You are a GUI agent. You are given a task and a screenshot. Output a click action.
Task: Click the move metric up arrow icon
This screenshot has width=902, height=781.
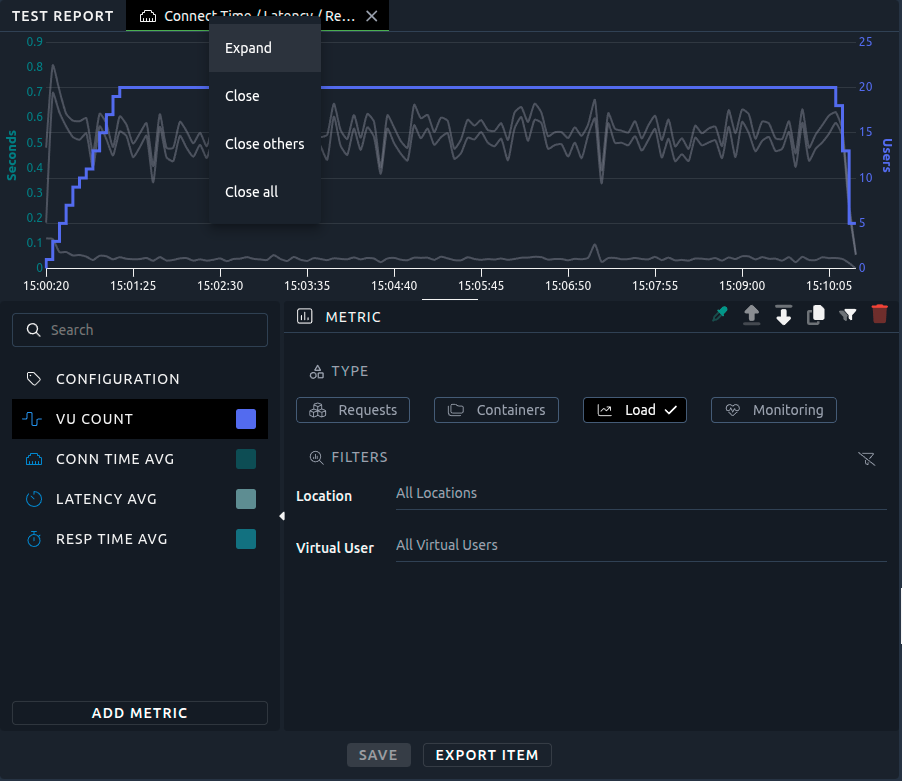tap(752, 315)
